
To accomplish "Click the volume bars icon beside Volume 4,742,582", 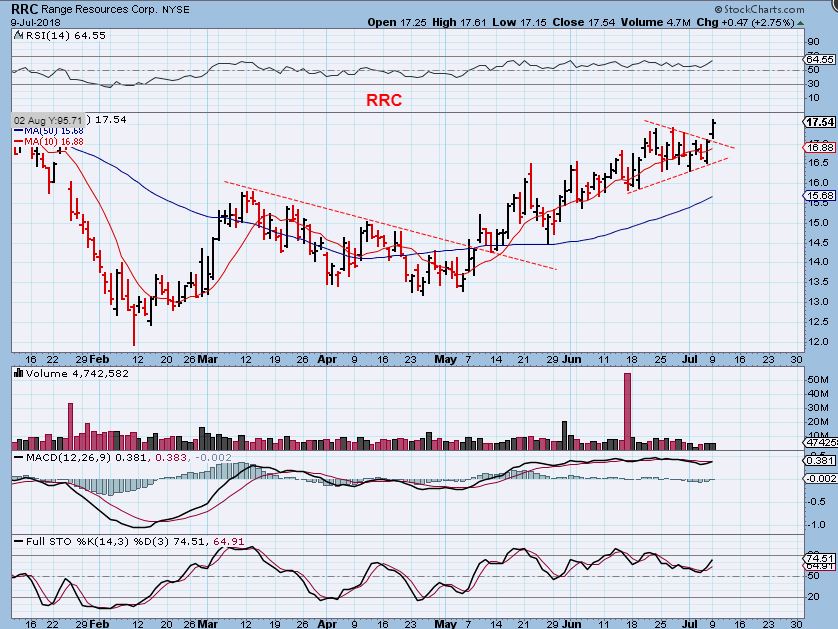I will pos(19,373).
